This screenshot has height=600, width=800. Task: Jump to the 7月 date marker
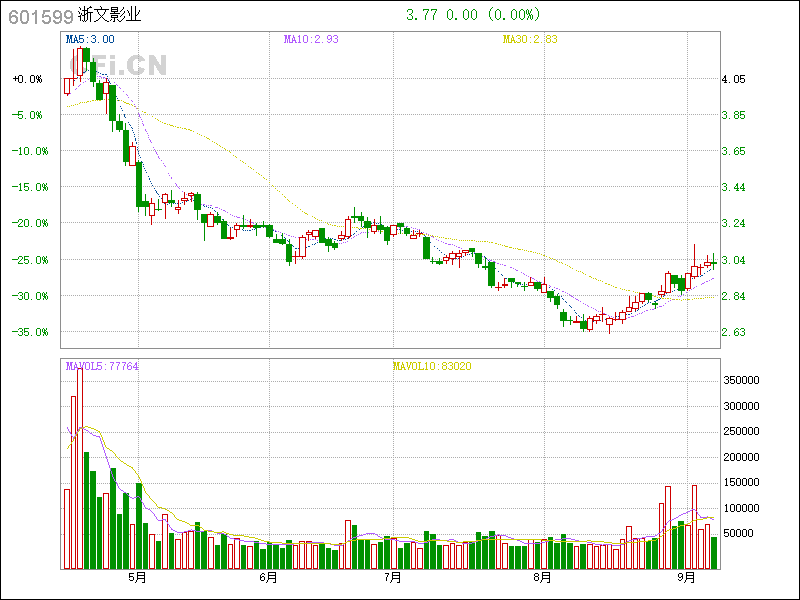pyautogui.click(x=393, y=578)
